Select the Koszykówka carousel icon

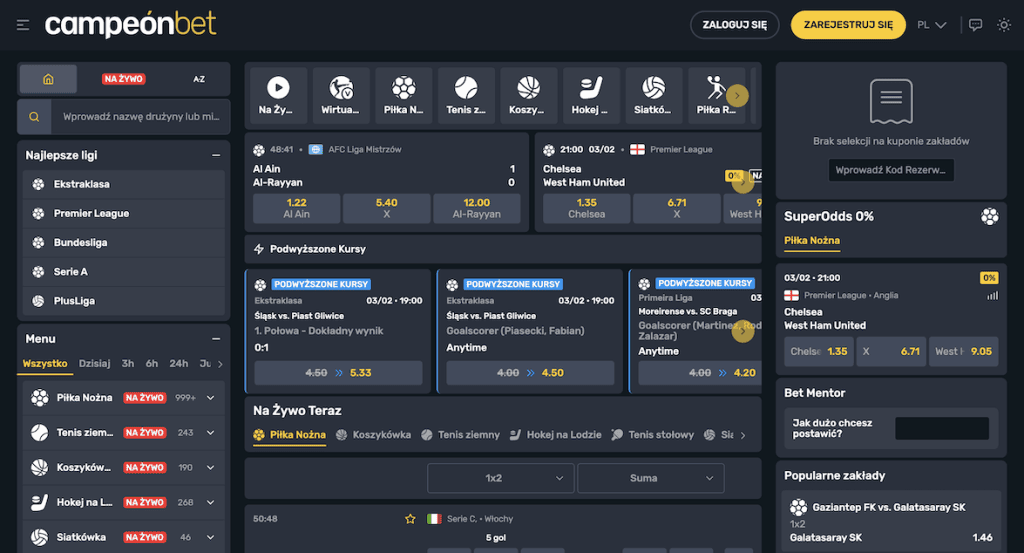pos(528,87)
